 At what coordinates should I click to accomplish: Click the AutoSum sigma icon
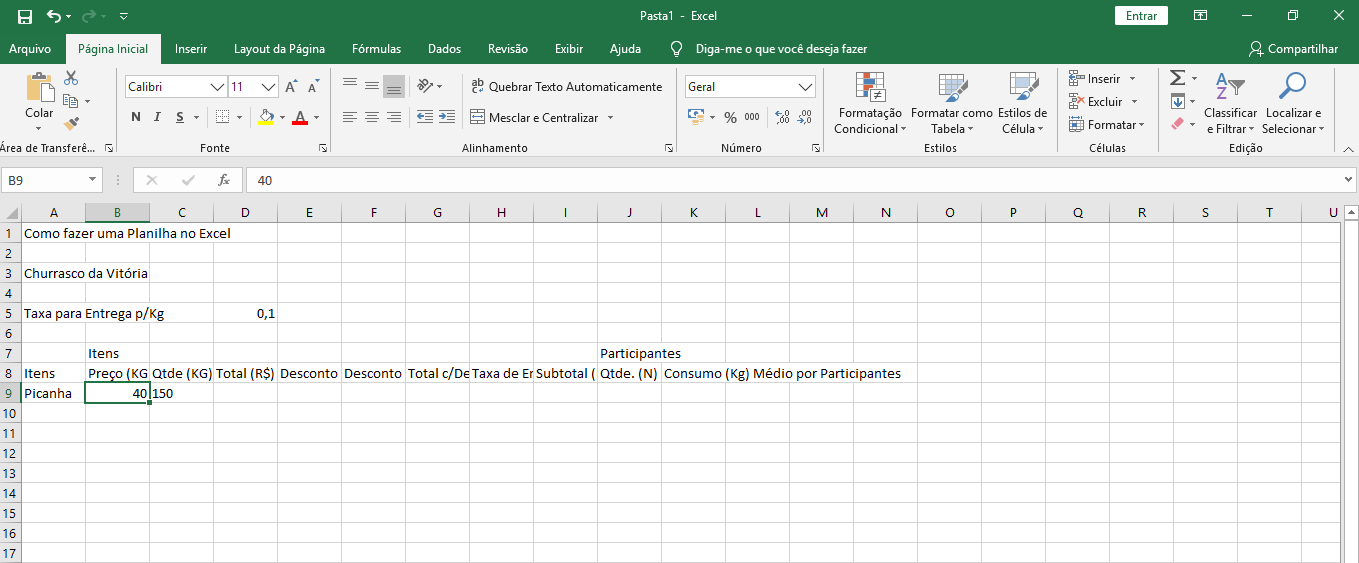pos(1177,78)
